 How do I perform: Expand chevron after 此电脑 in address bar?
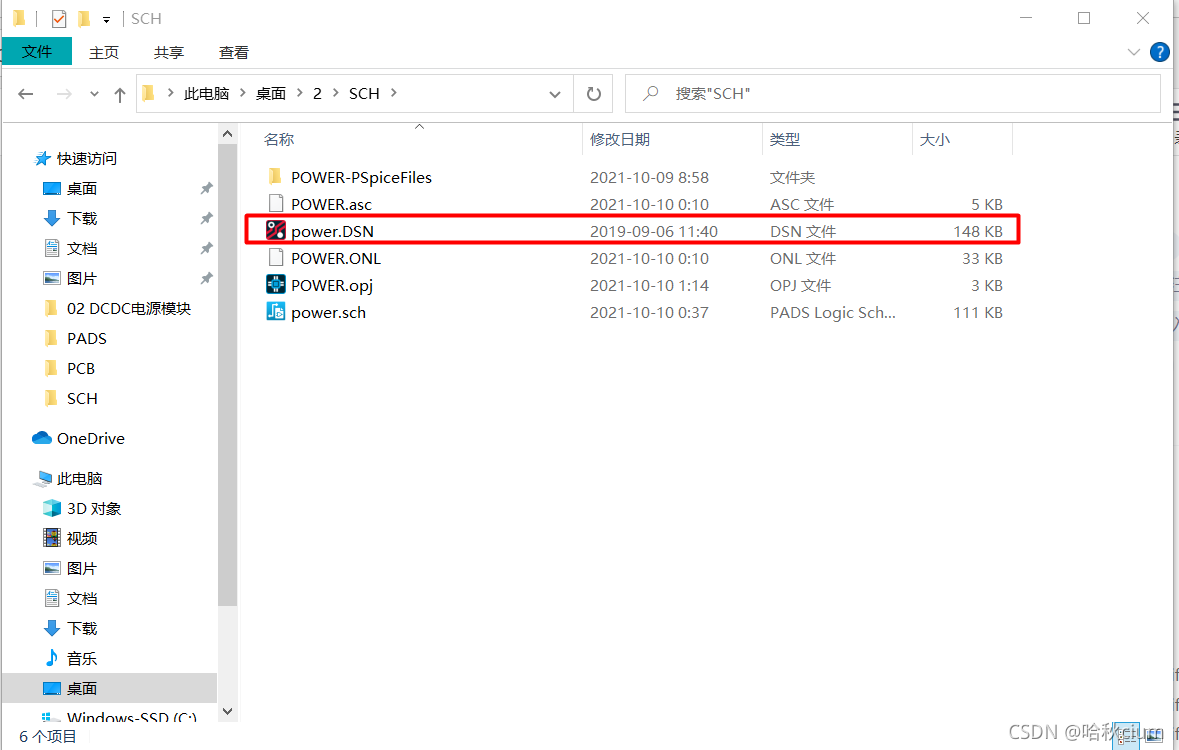coord(243,93)
